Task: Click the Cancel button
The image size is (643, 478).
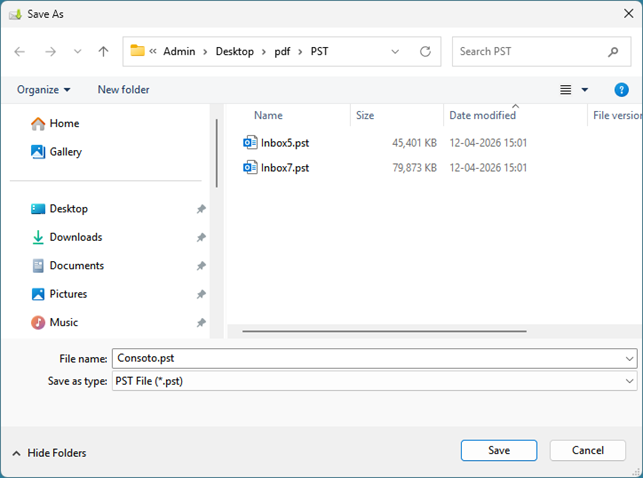Action: coord(587,451)
